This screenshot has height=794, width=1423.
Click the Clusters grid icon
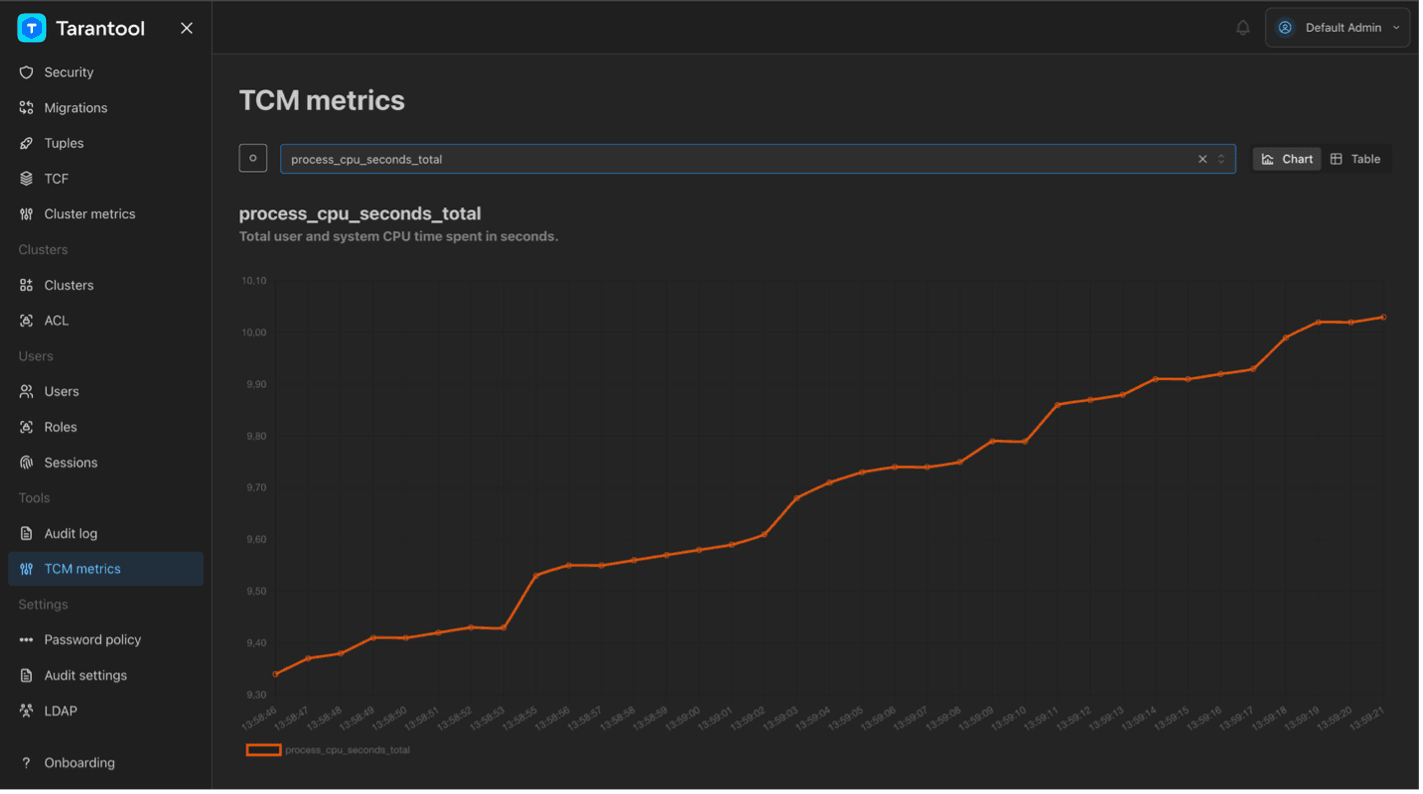[27, 286]
